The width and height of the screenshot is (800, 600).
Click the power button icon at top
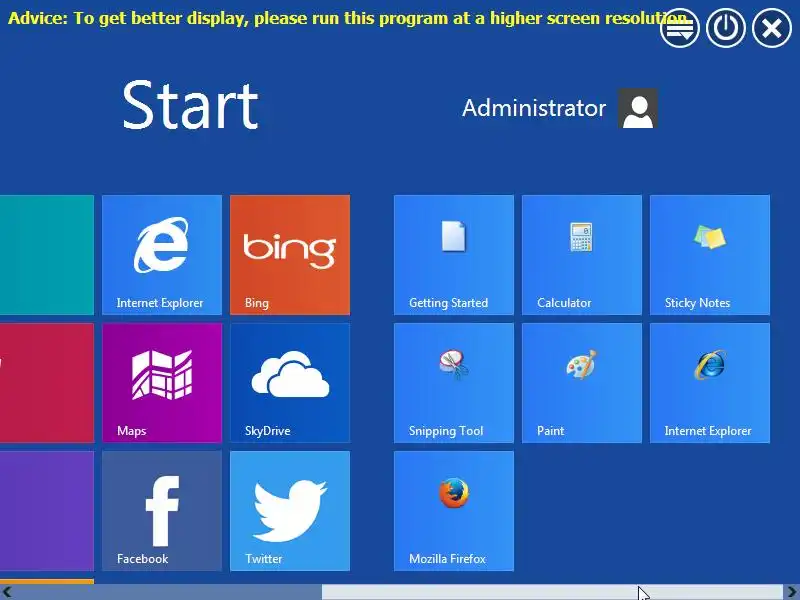pyautogui.click(x=726, y=28)
